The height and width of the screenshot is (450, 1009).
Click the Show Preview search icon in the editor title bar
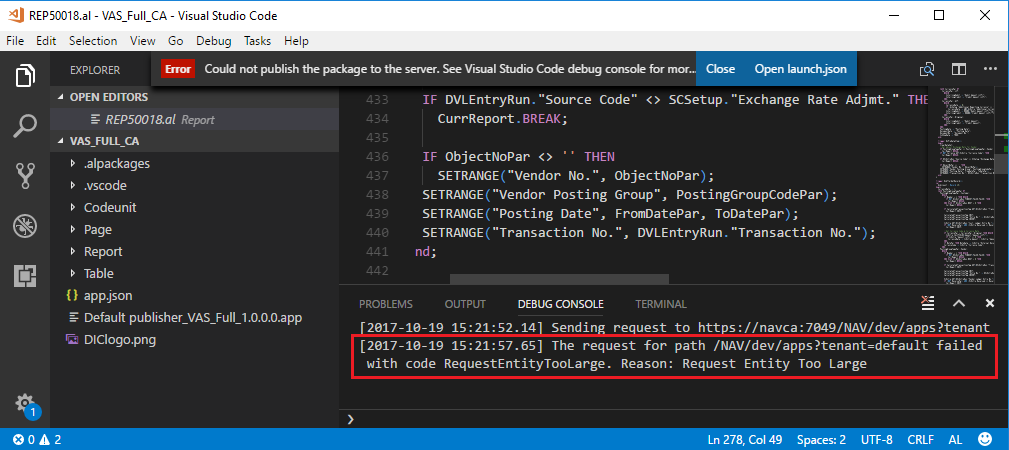pos(927,69)
